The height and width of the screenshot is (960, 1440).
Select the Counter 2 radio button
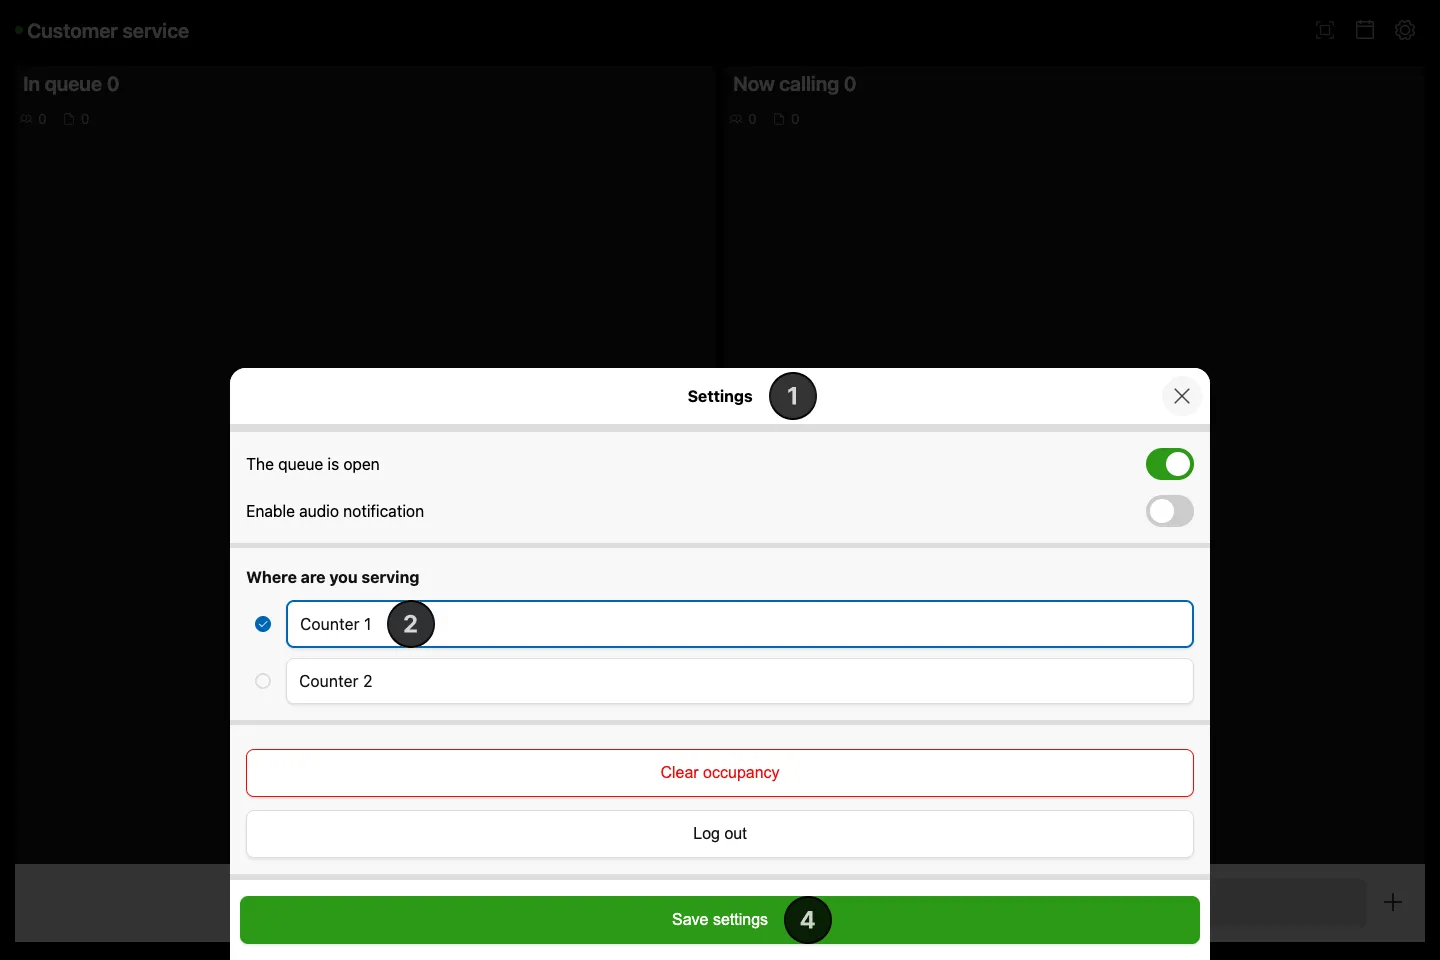pos(263,681)
